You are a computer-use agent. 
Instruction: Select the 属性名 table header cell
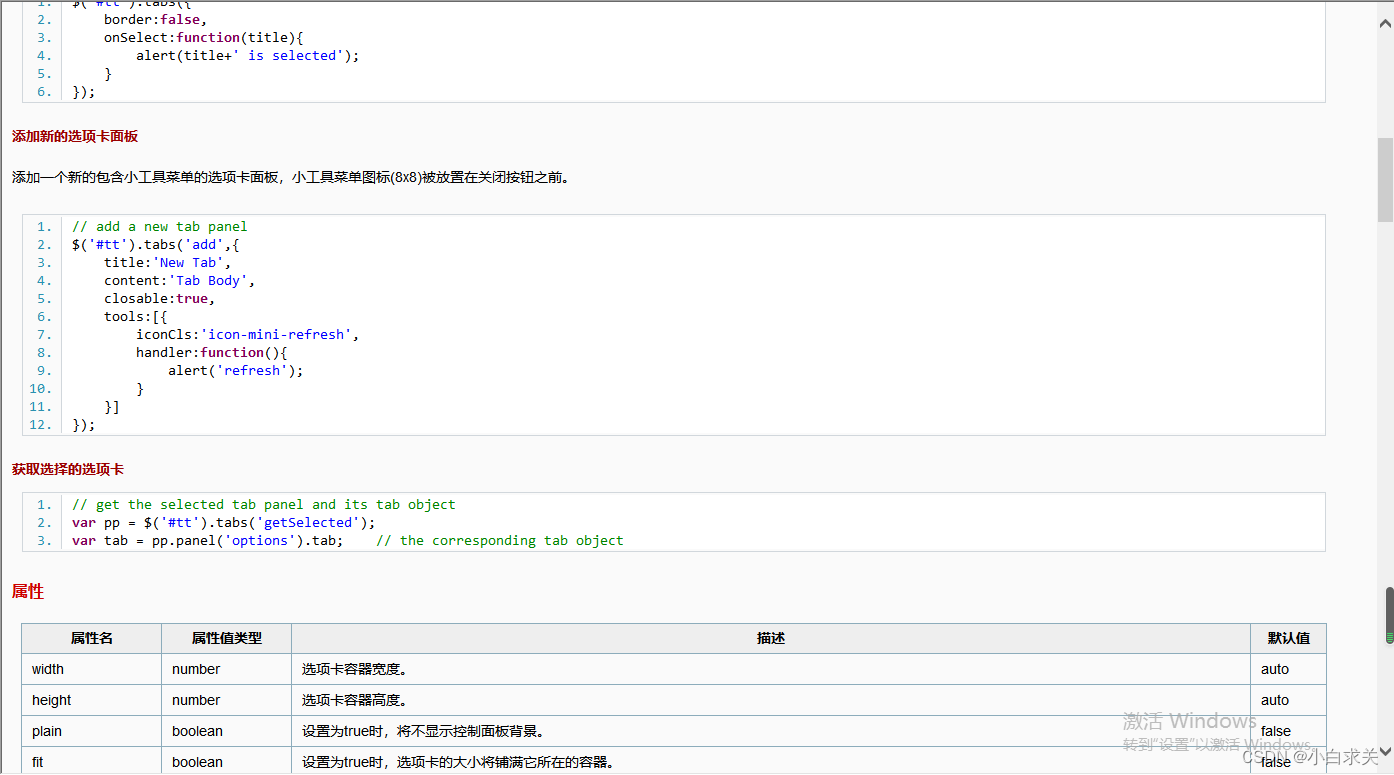tap(91, 638)
